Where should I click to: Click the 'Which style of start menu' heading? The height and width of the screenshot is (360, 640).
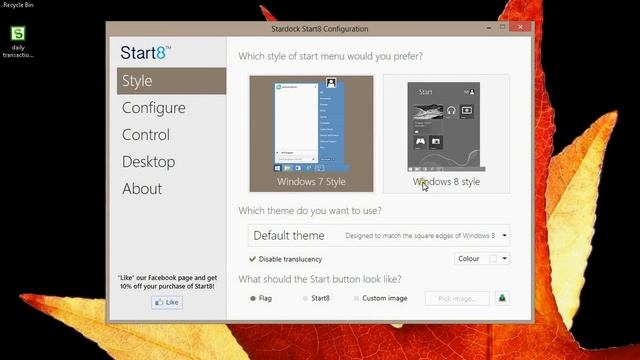click(331, 56)
